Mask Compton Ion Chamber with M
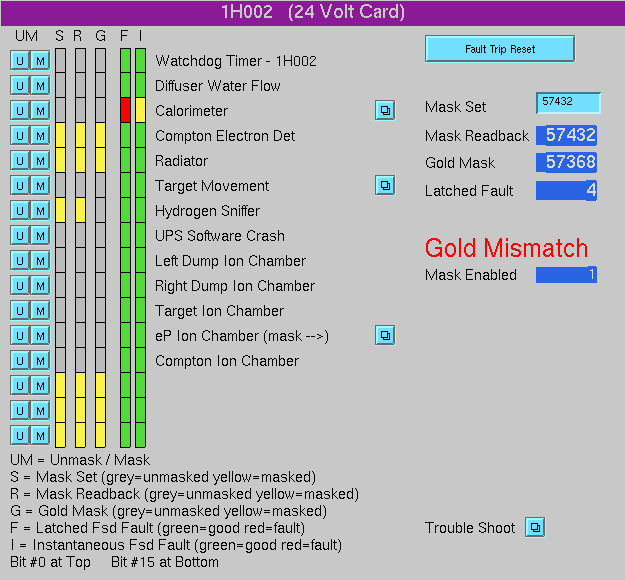The width and height of the screenshot is (625, 580). pos(40,360)
